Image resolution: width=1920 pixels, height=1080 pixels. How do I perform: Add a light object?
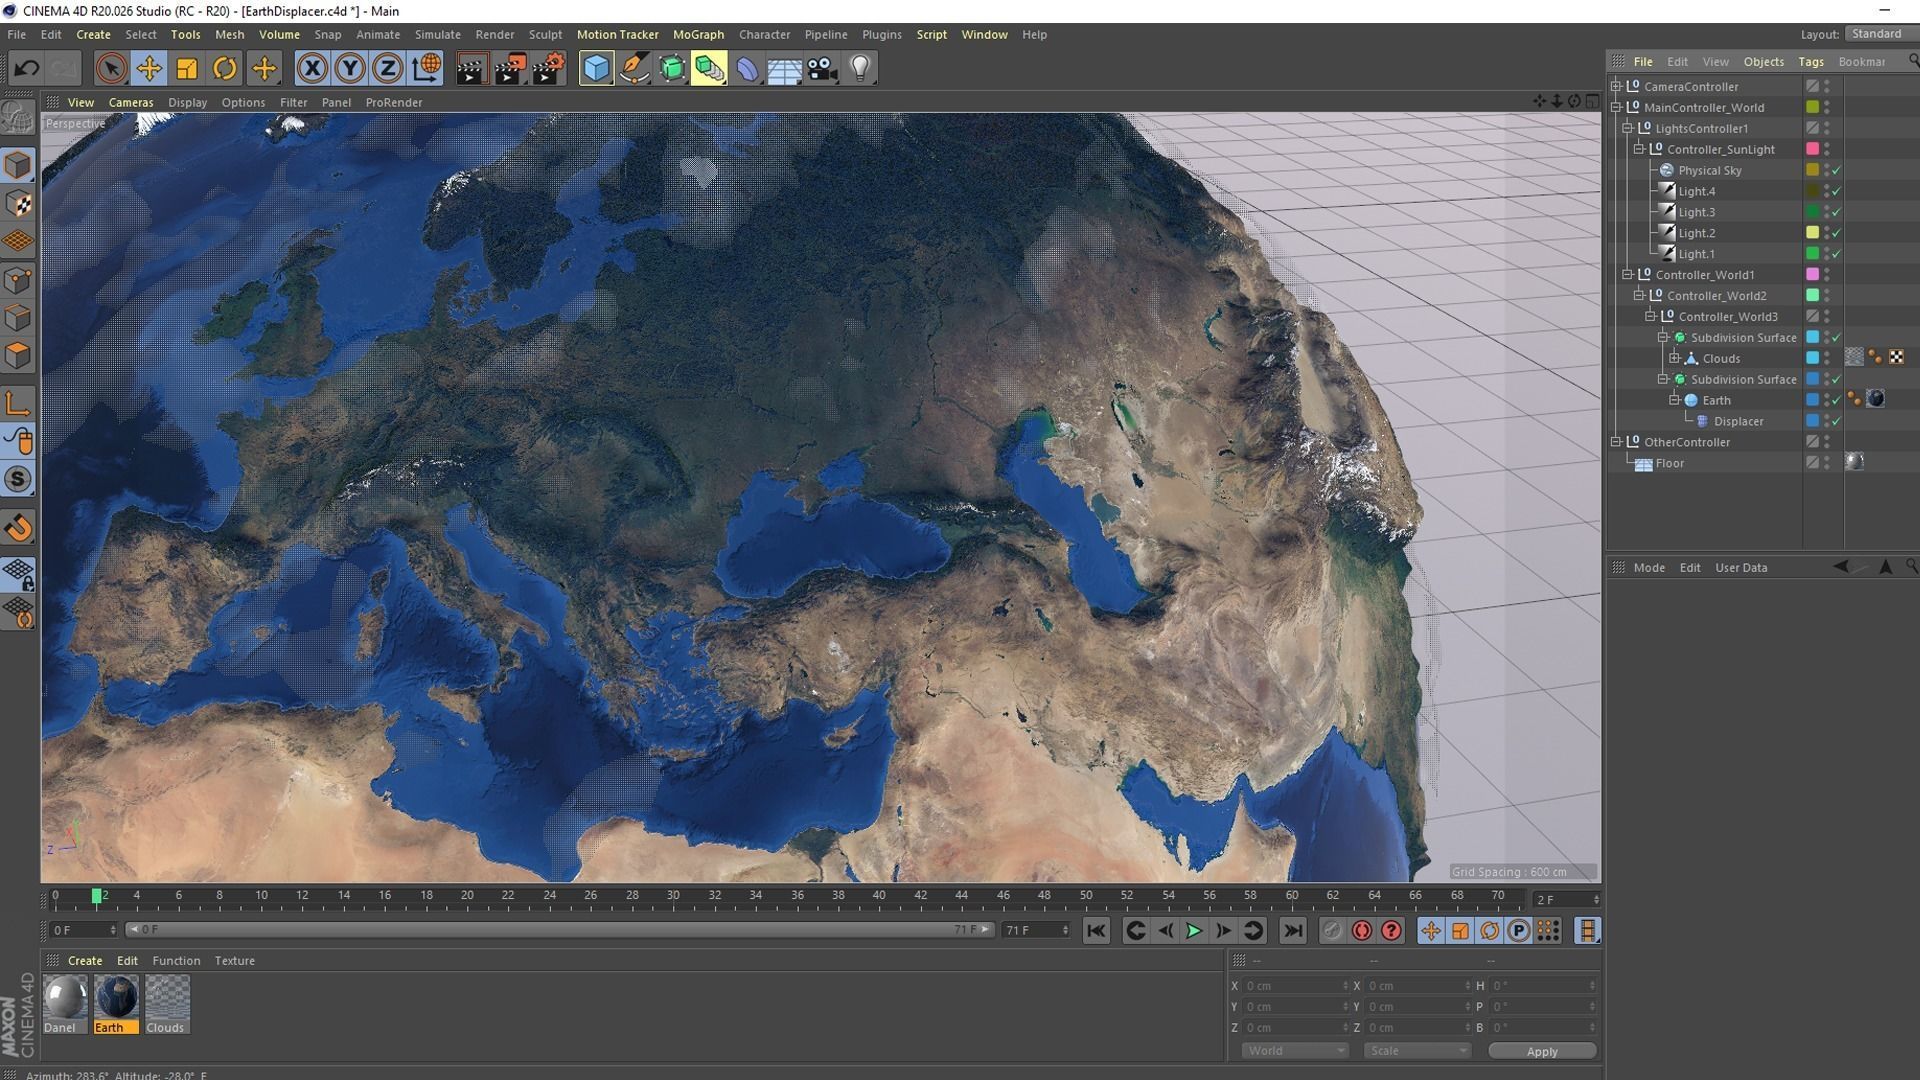click(860, 68)
